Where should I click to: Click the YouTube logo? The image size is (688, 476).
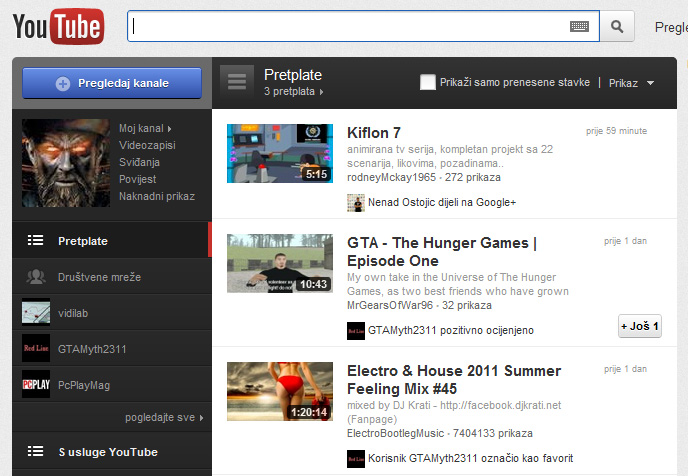coord(58,27)
